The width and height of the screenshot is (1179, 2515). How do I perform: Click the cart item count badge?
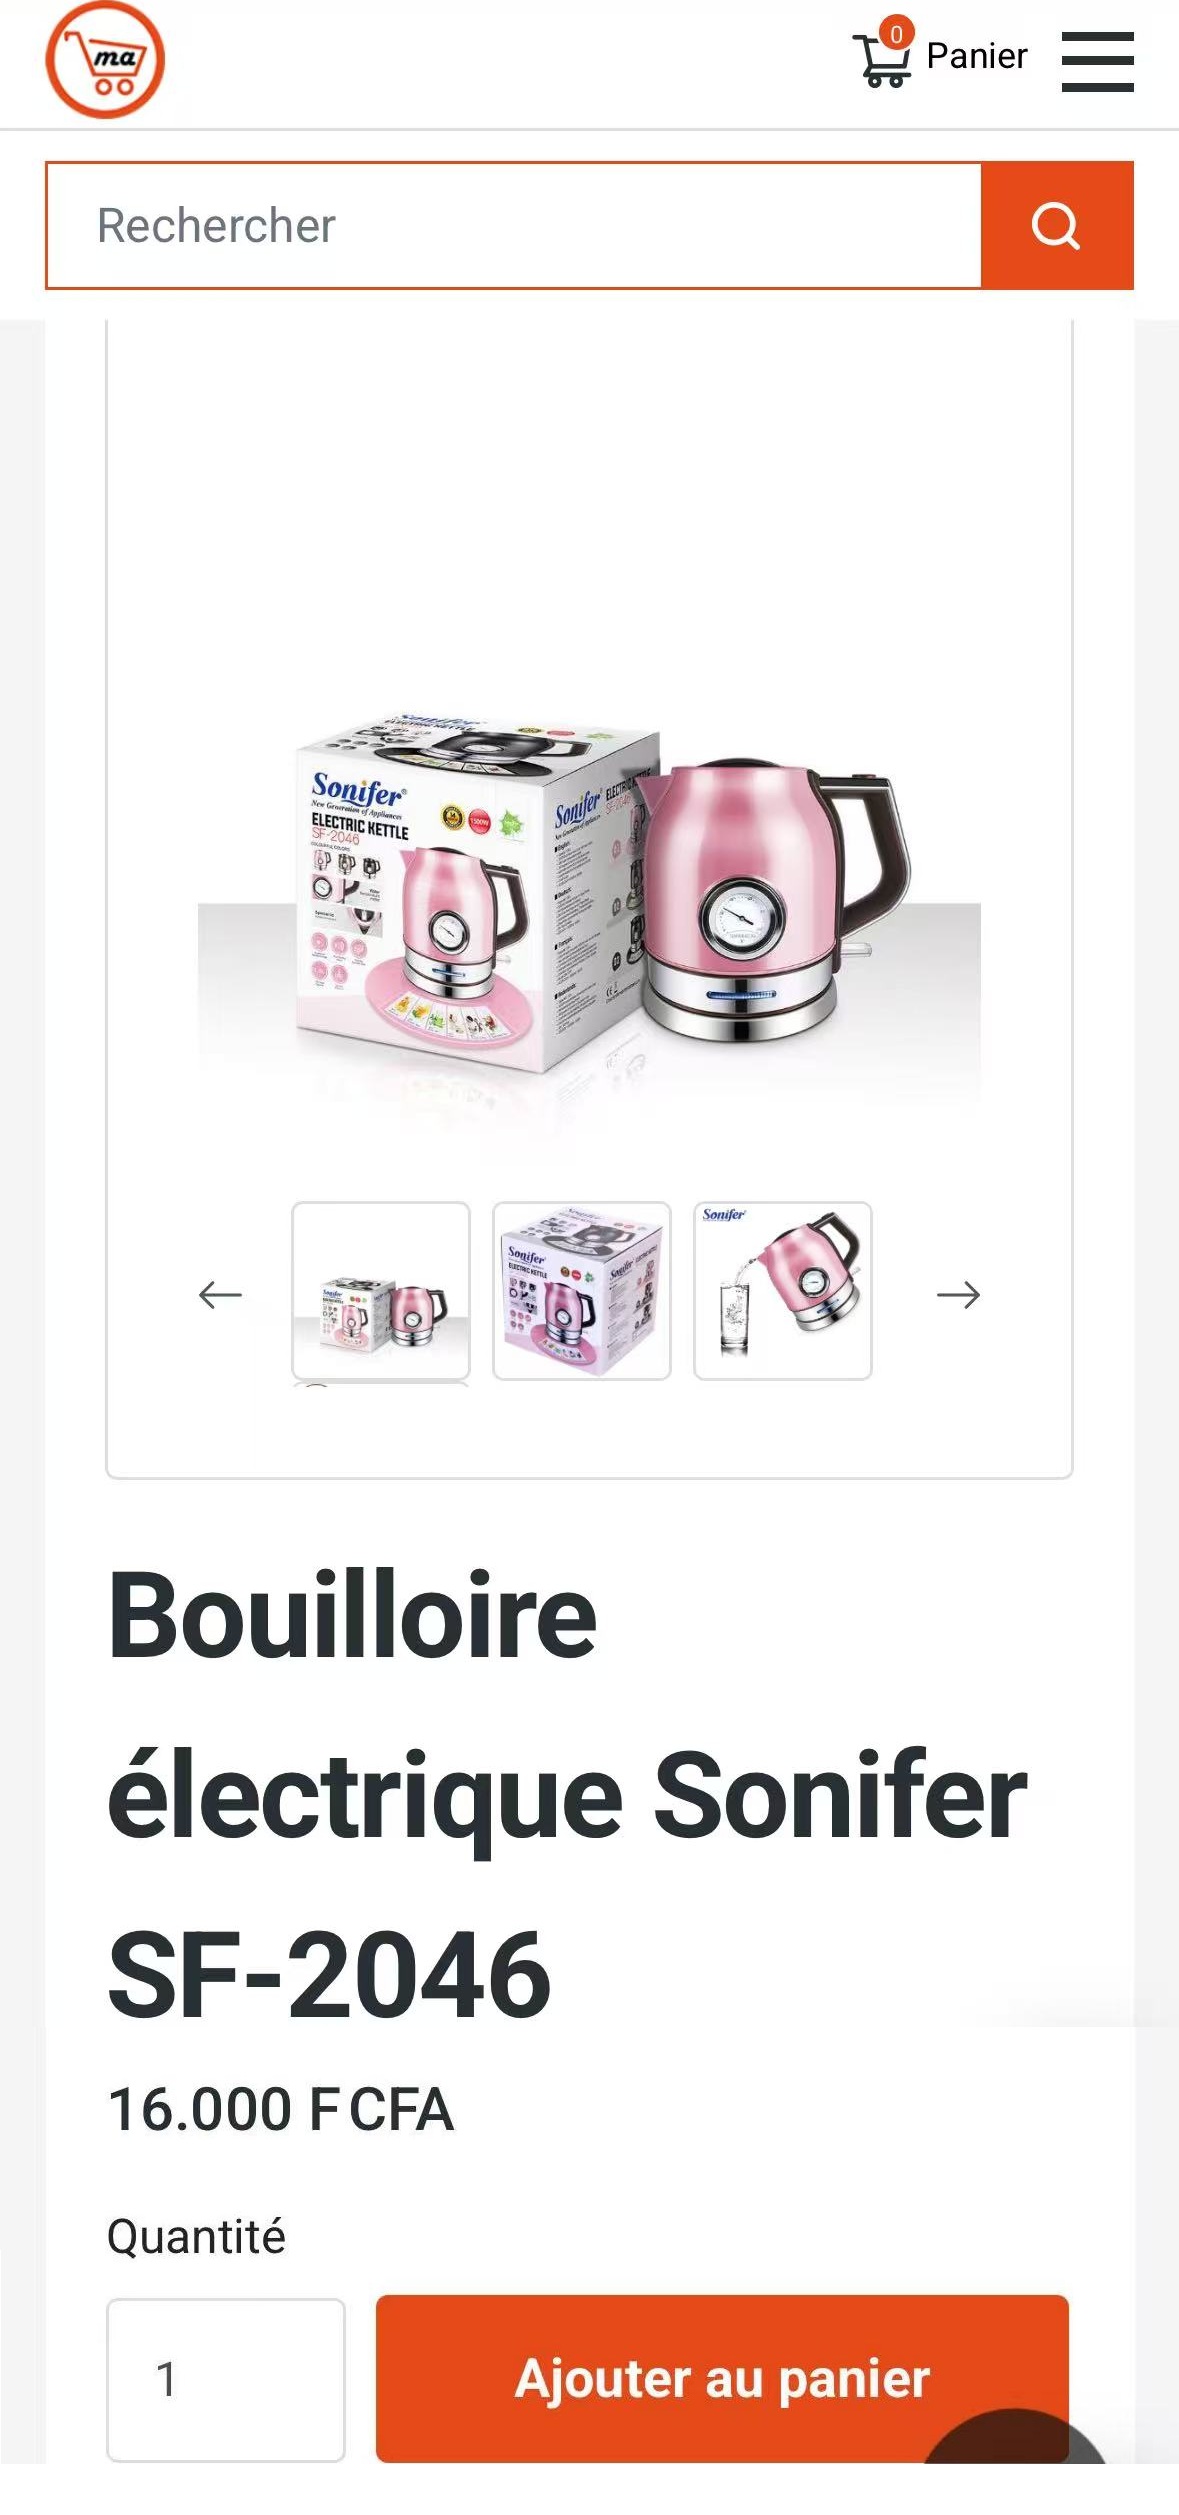click(896, 34)
